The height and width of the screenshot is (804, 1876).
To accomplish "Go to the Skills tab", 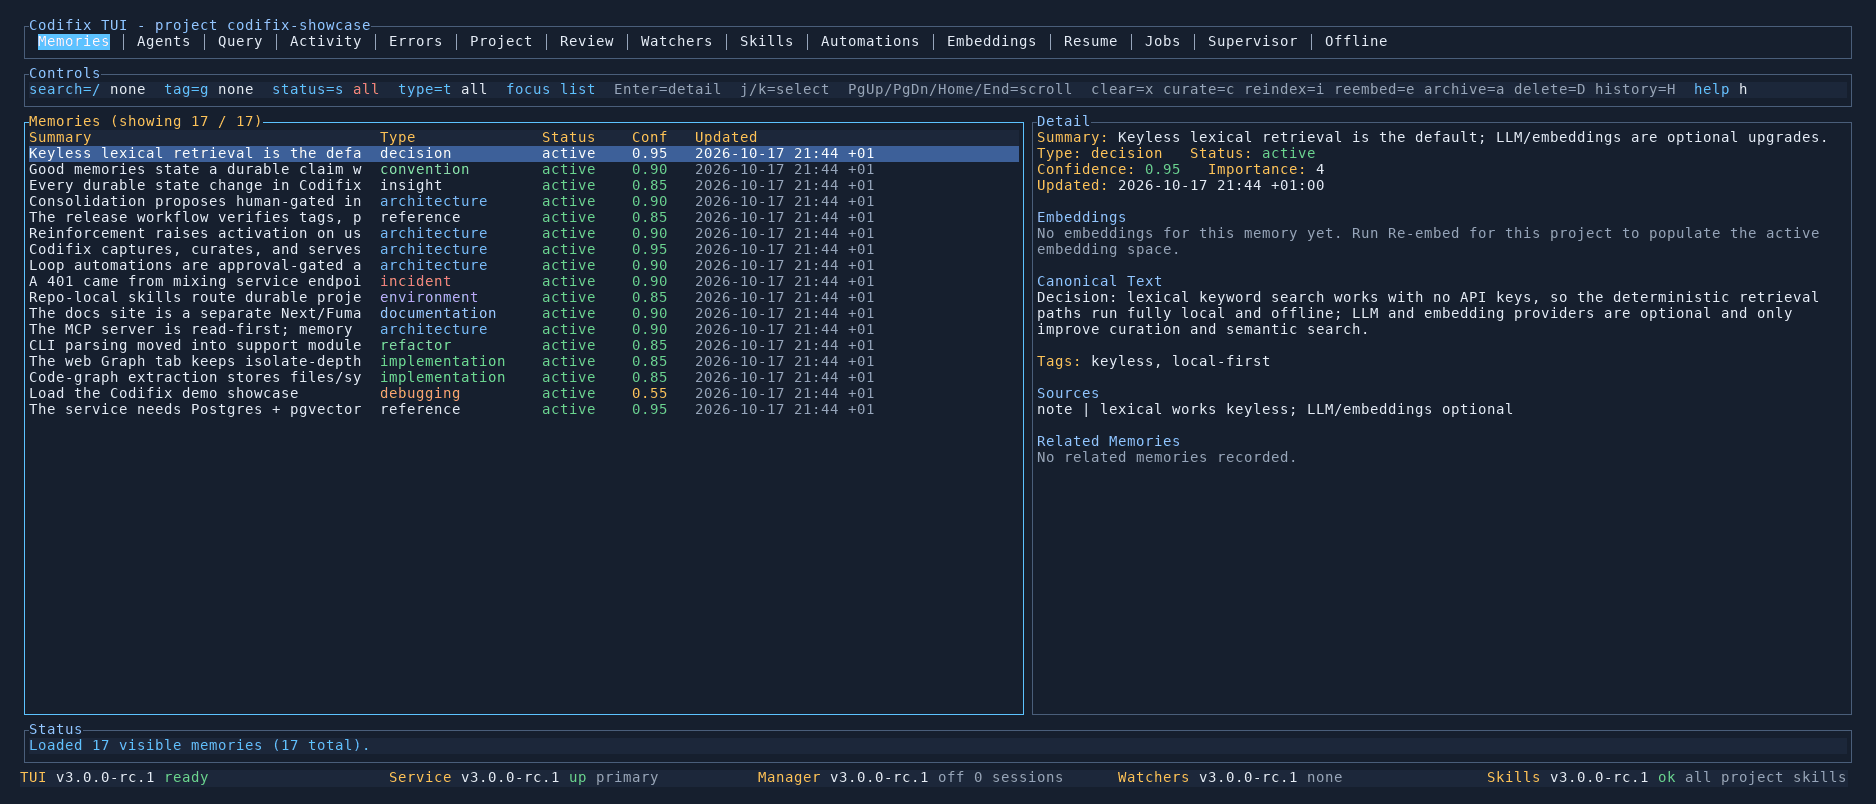I will [766, 42].
